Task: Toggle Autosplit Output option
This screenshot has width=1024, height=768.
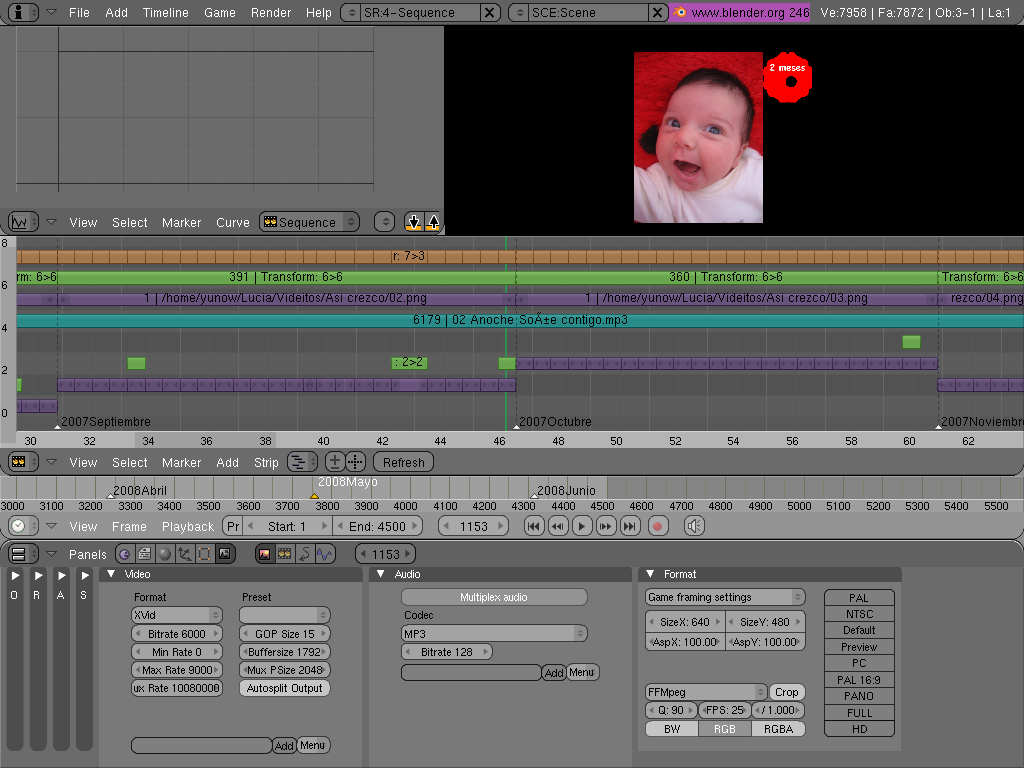Action: tap(285, 688)
